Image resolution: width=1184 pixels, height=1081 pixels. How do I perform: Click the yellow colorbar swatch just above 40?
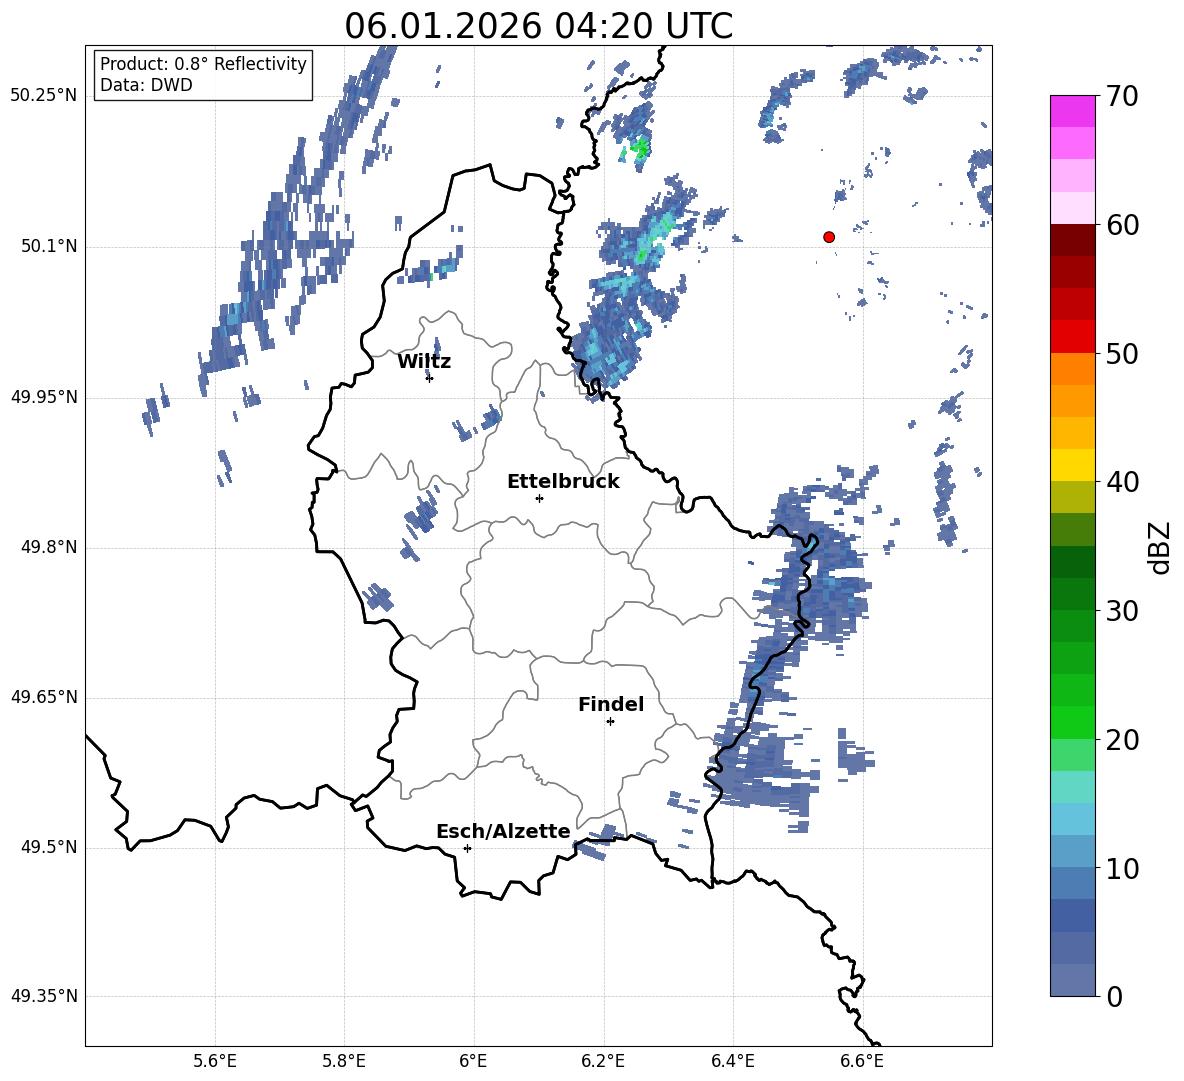point(1072,465)
